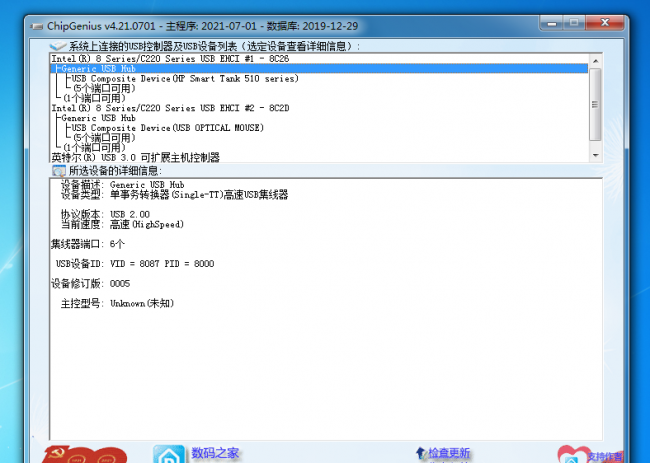The image size is (650, 463).
Task: Minimize the ChipGenius window
Action: coord(552,23)
